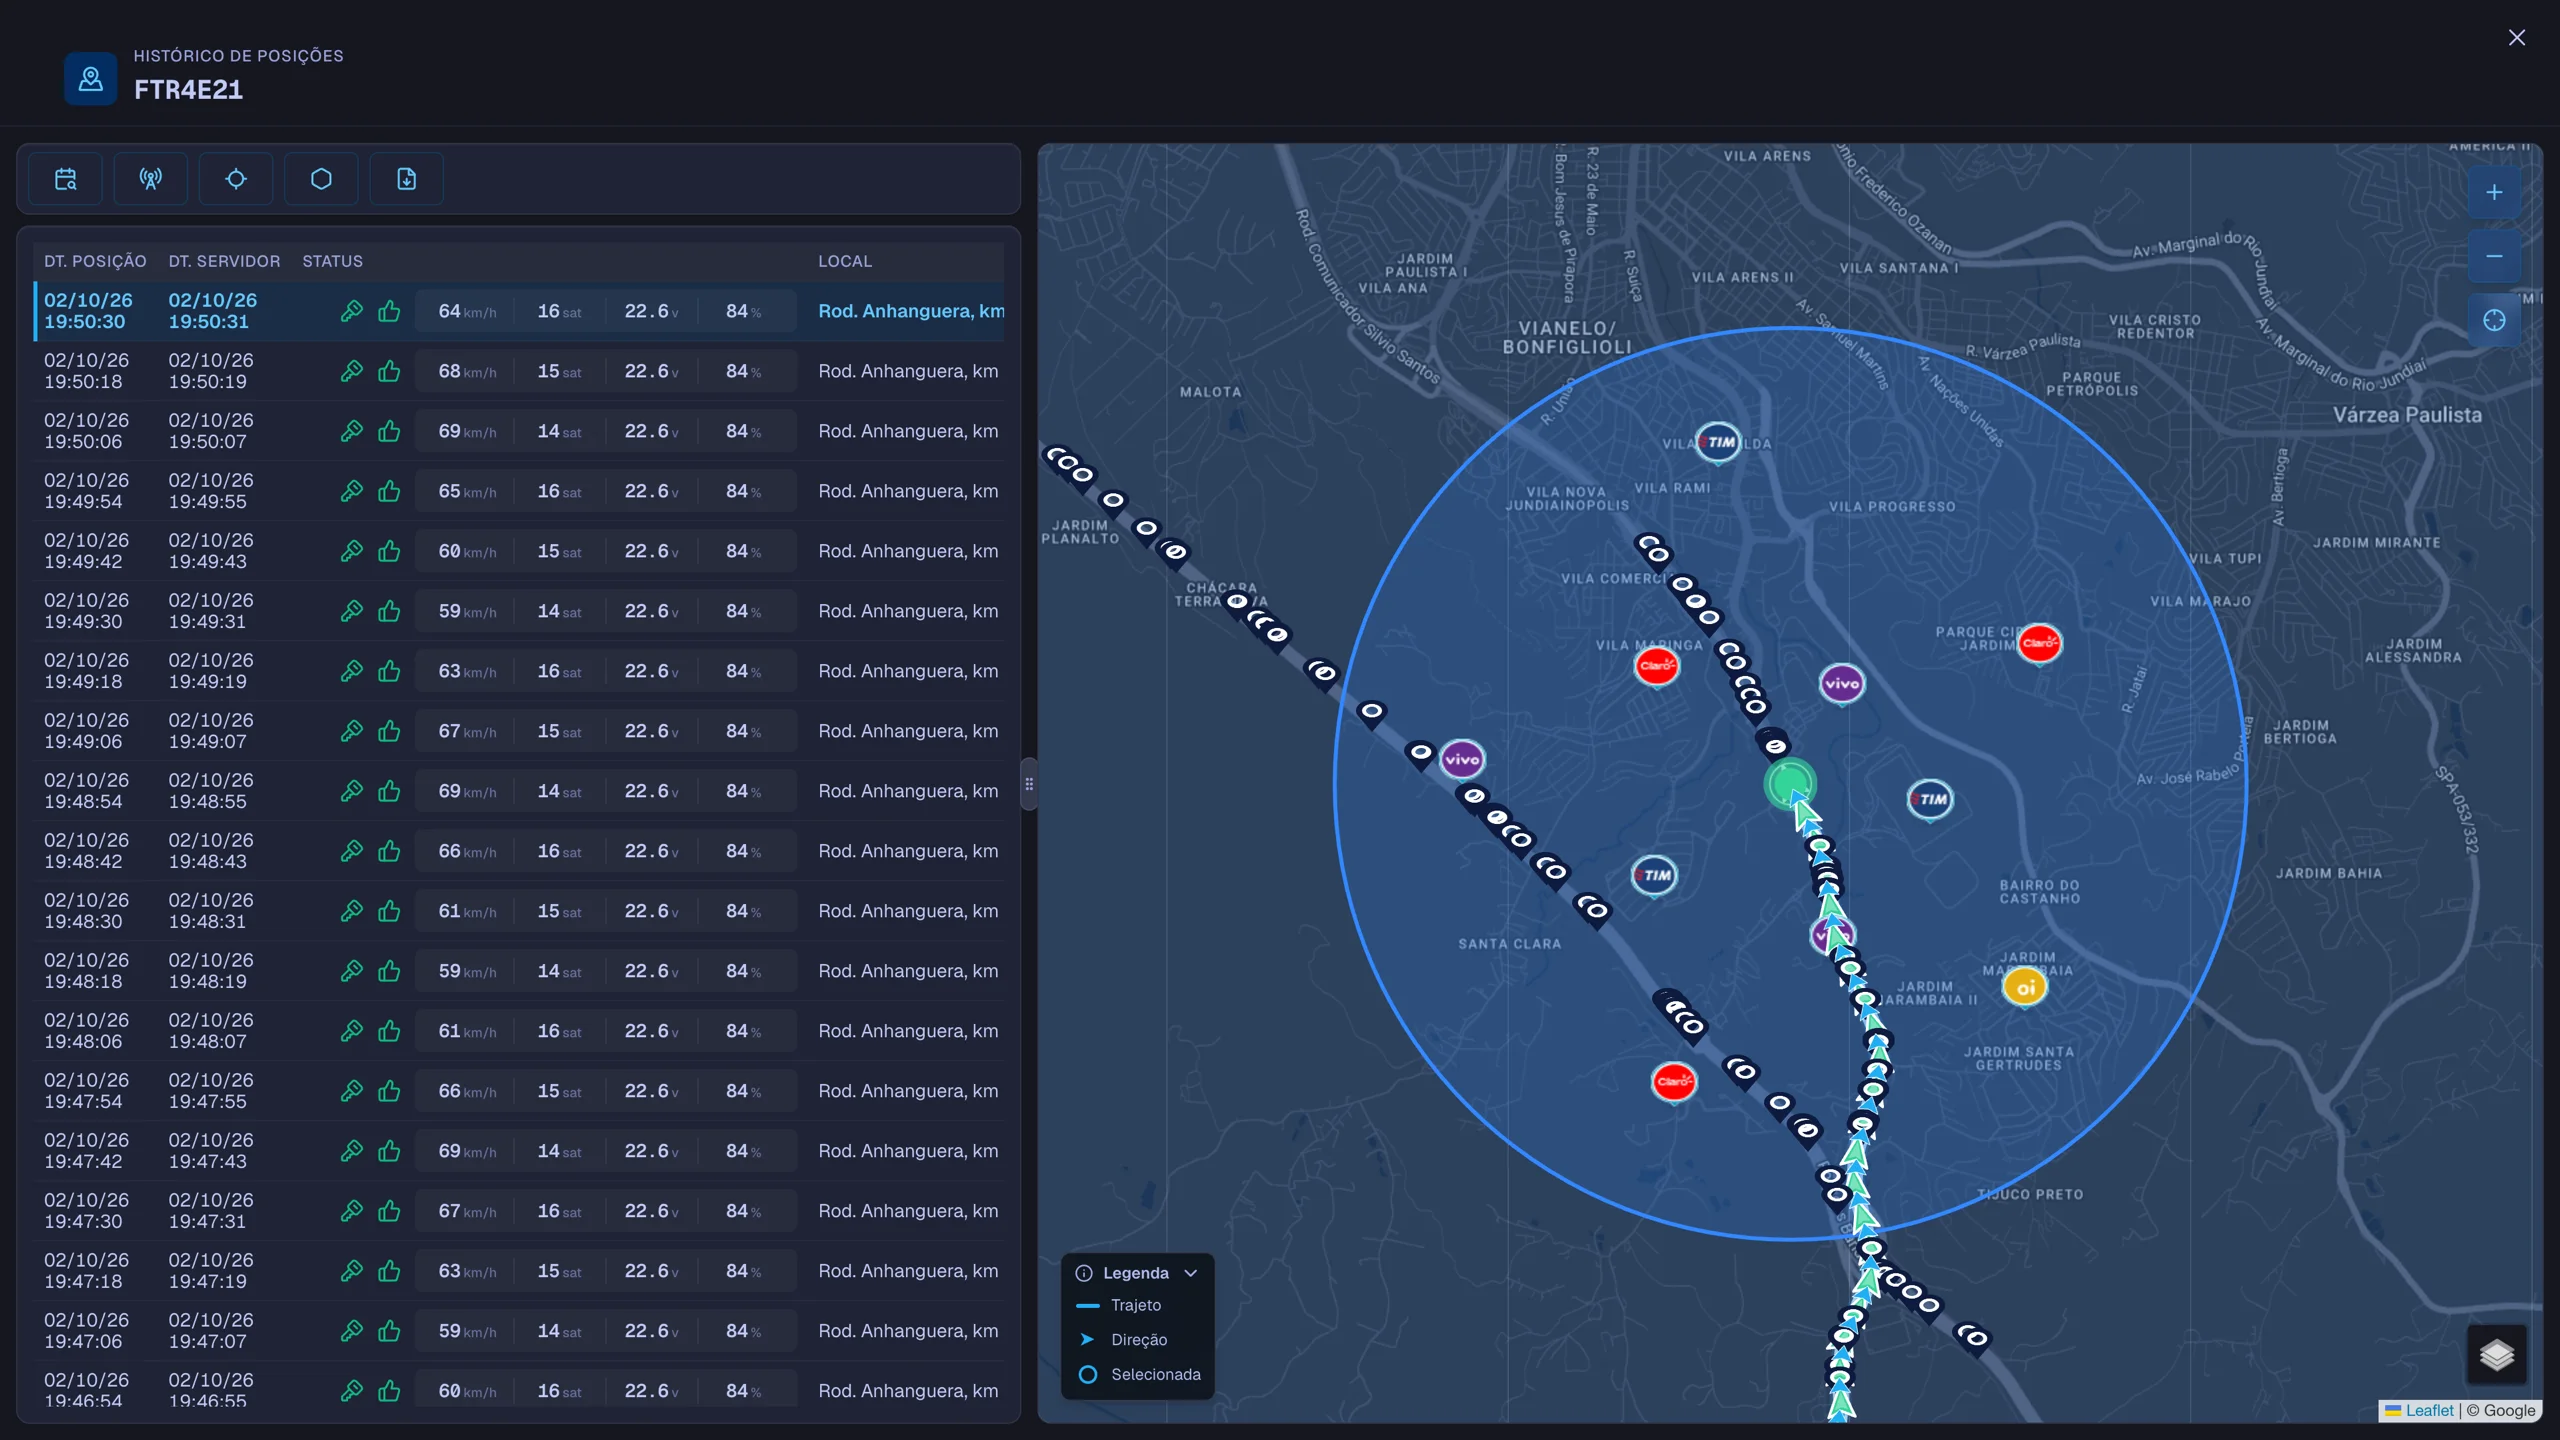Click the panel splitter drag handle

tap(1029, 784)
